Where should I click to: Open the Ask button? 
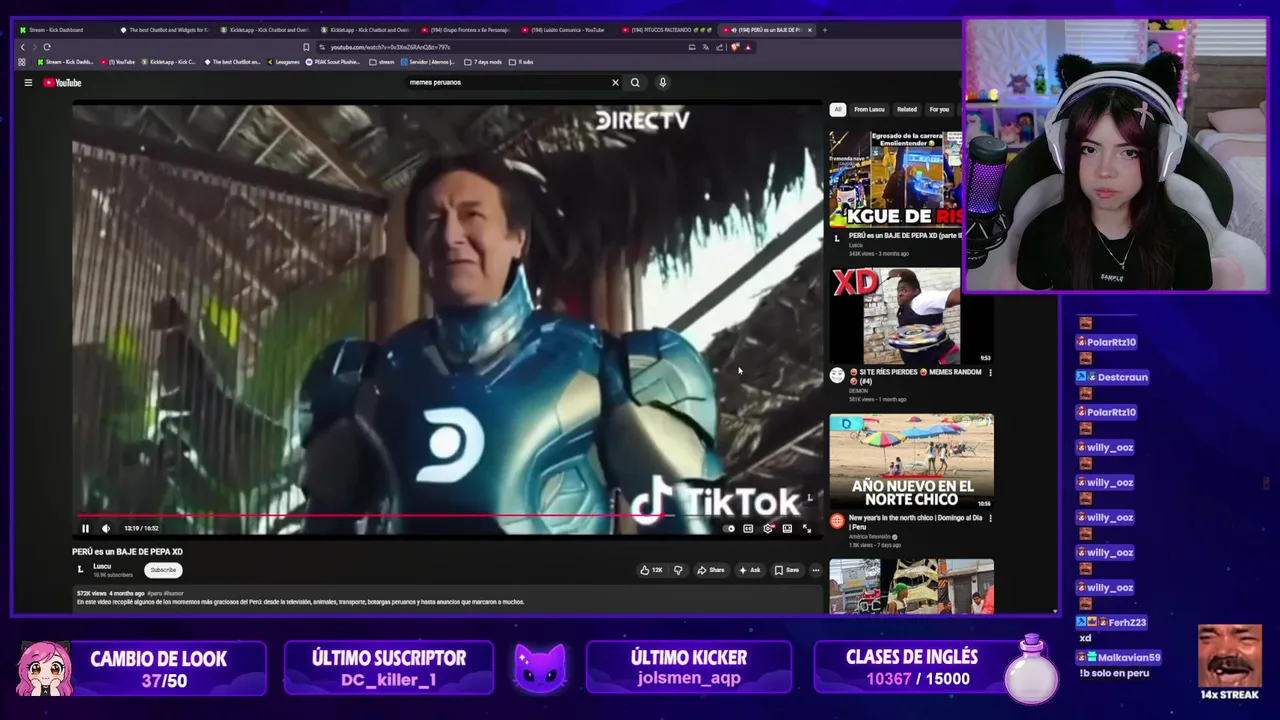pyautogui.click(x=749, y=570)
